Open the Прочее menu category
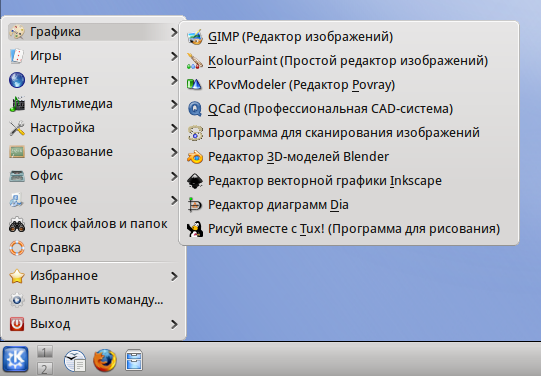The width and height of the screenshot is (541, 376). (93, 200)
